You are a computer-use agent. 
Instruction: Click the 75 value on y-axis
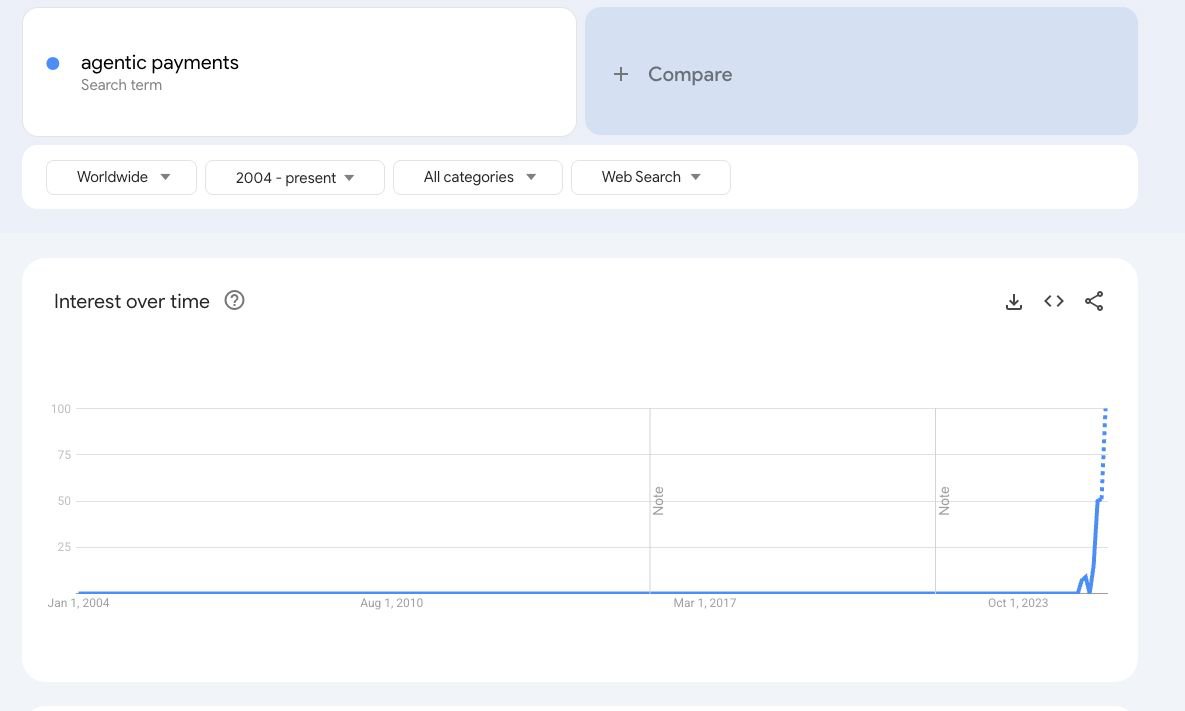(64, 455)
